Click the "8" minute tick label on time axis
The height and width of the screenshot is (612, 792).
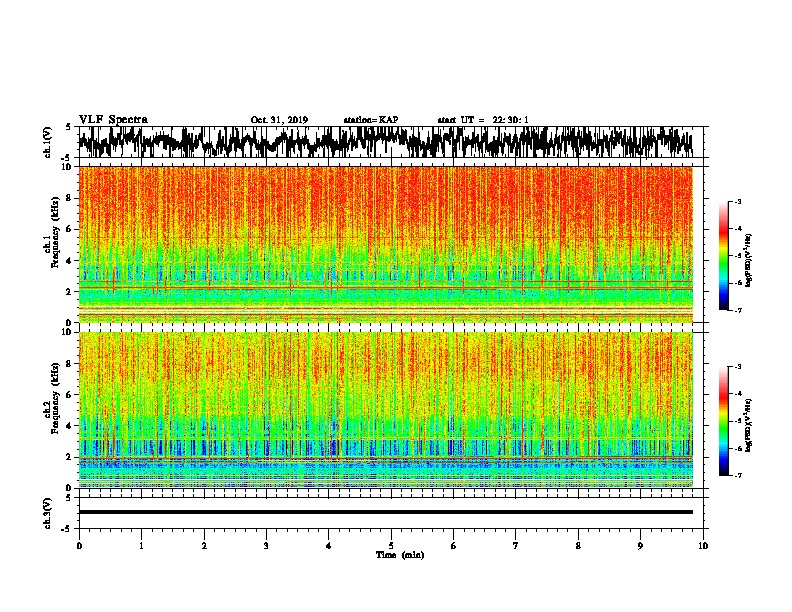[578, 546]
